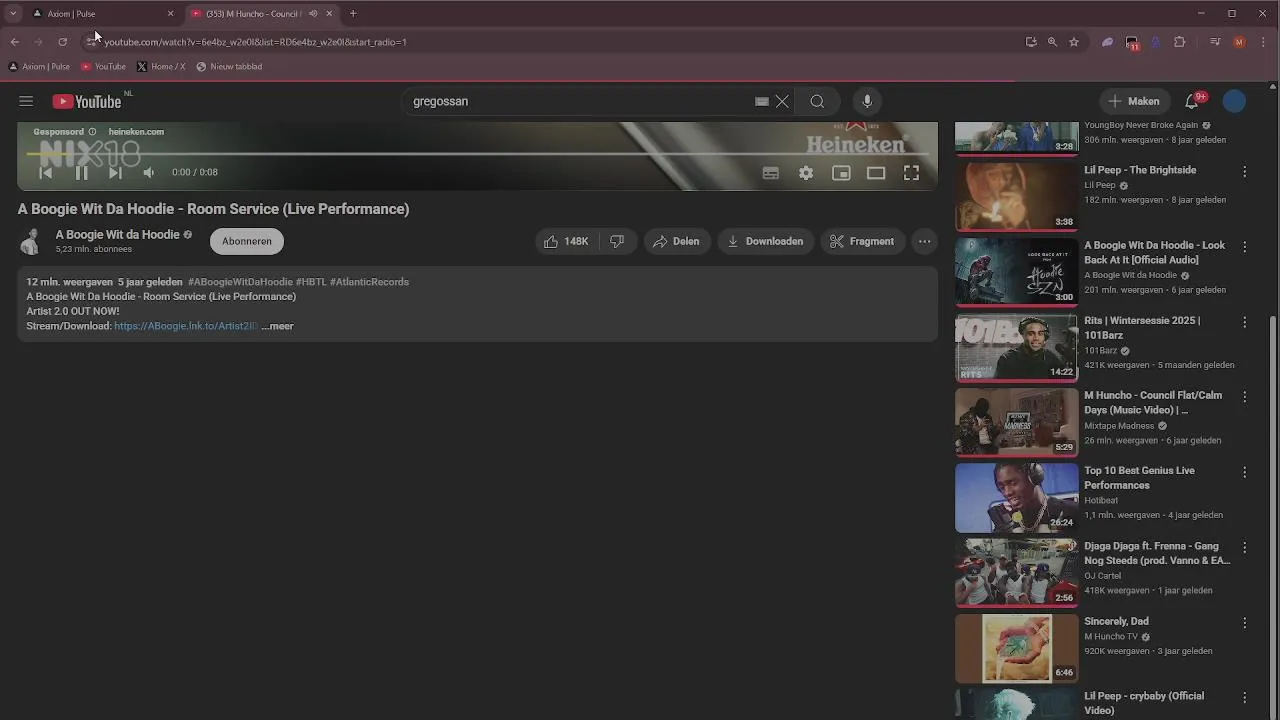This screenshot has width=1280, height=720.
Task: Enable miniplayer mode
Action: [841, 173]
